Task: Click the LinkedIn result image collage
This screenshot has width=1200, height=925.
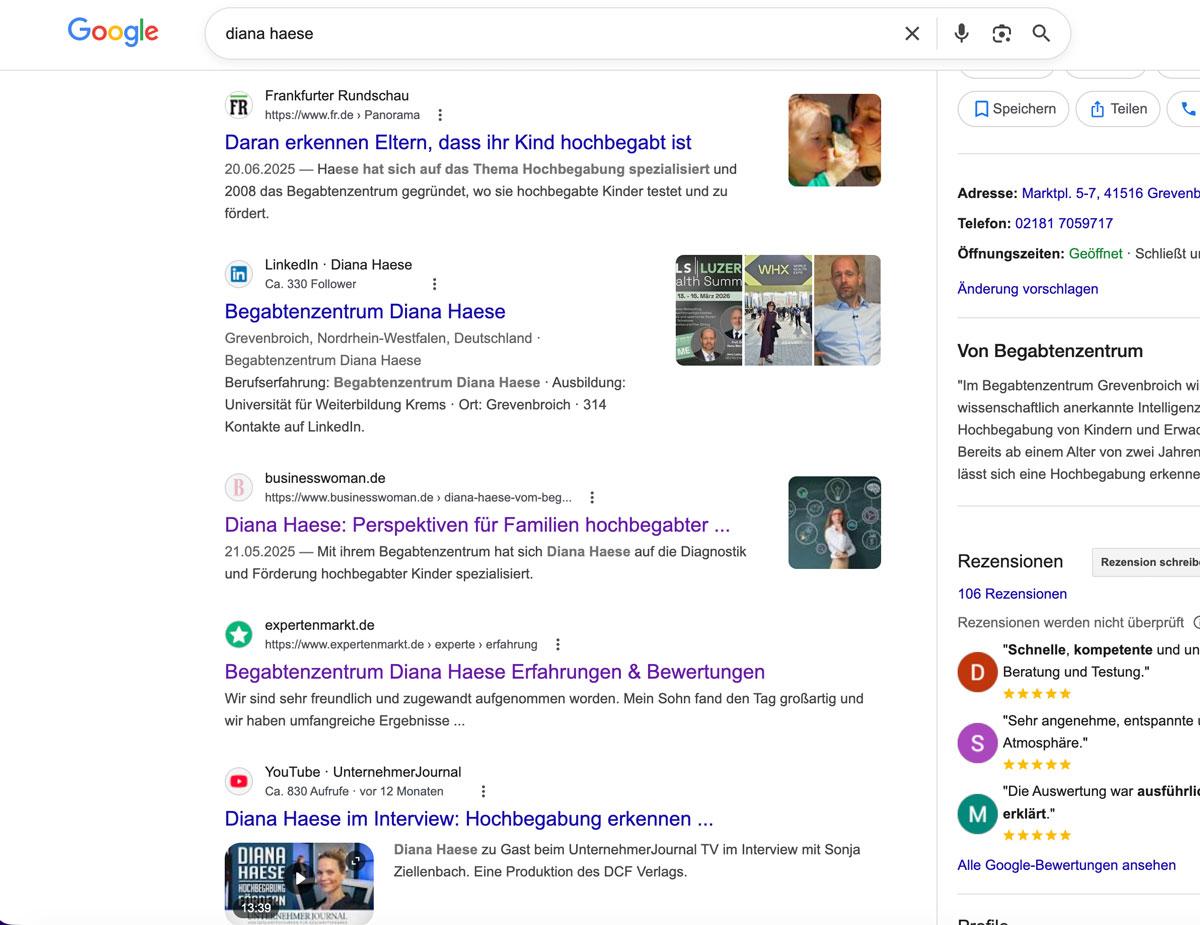Action: click(778, 310)
